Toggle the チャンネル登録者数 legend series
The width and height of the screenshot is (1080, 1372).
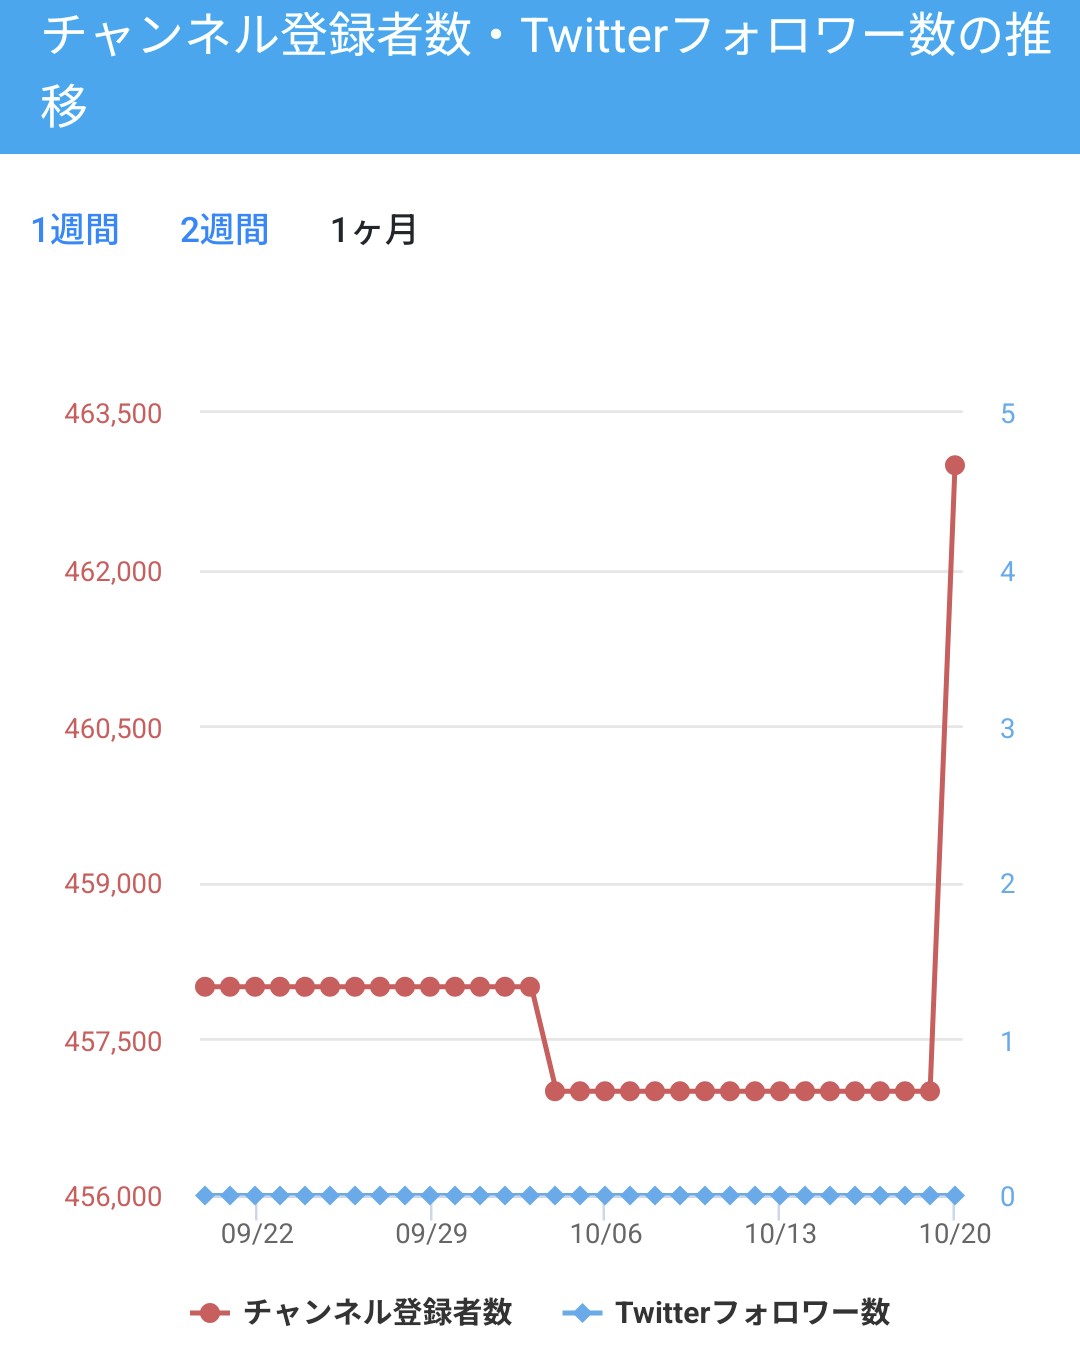[x=378, y=1312]
